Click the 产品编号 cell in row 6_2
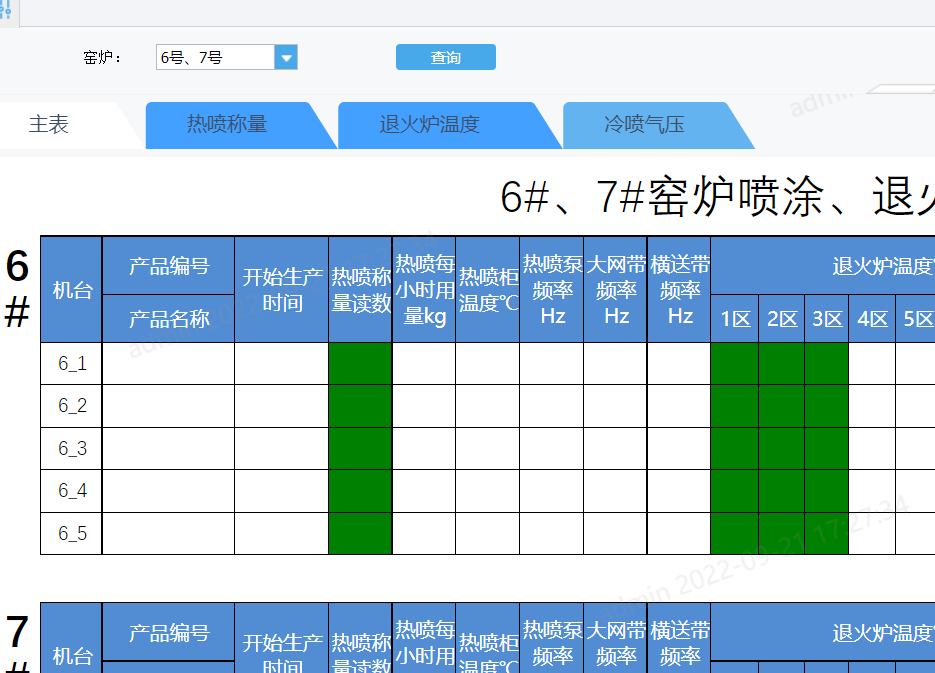The image size is (935, 673). [168, 406]
